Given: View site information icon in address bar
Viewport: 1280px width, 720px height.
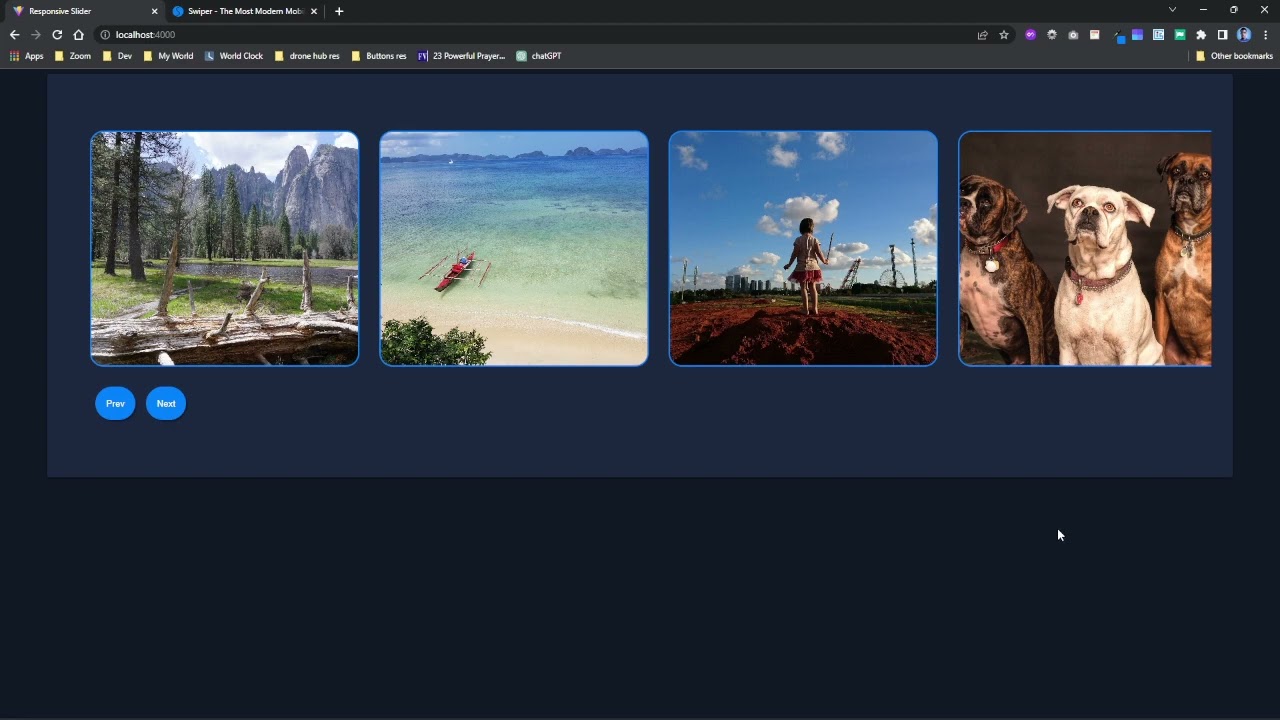Looking at the screenshot, I should [105, 35].
